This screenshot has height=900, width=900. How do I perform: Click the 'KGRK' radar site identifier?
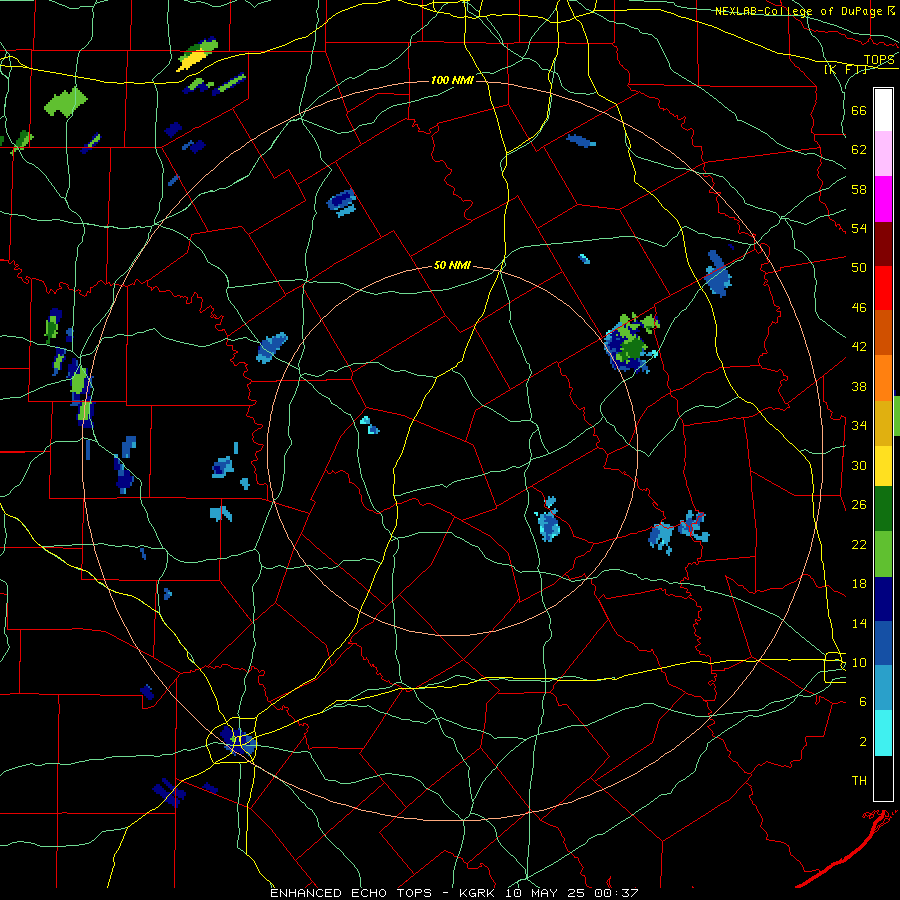click(x=478, y=893)
